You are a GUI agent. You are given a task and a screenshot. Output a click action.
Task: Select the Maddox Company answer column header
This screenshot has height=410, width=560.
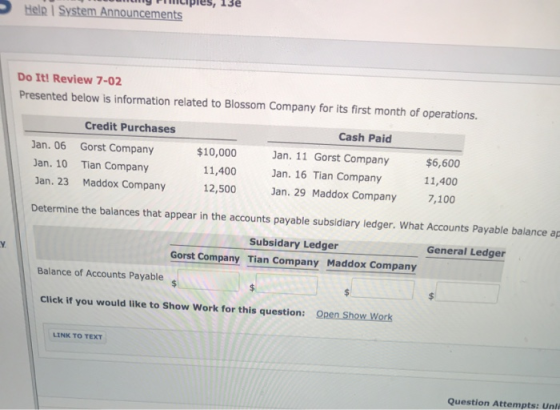tap(371, 265)
